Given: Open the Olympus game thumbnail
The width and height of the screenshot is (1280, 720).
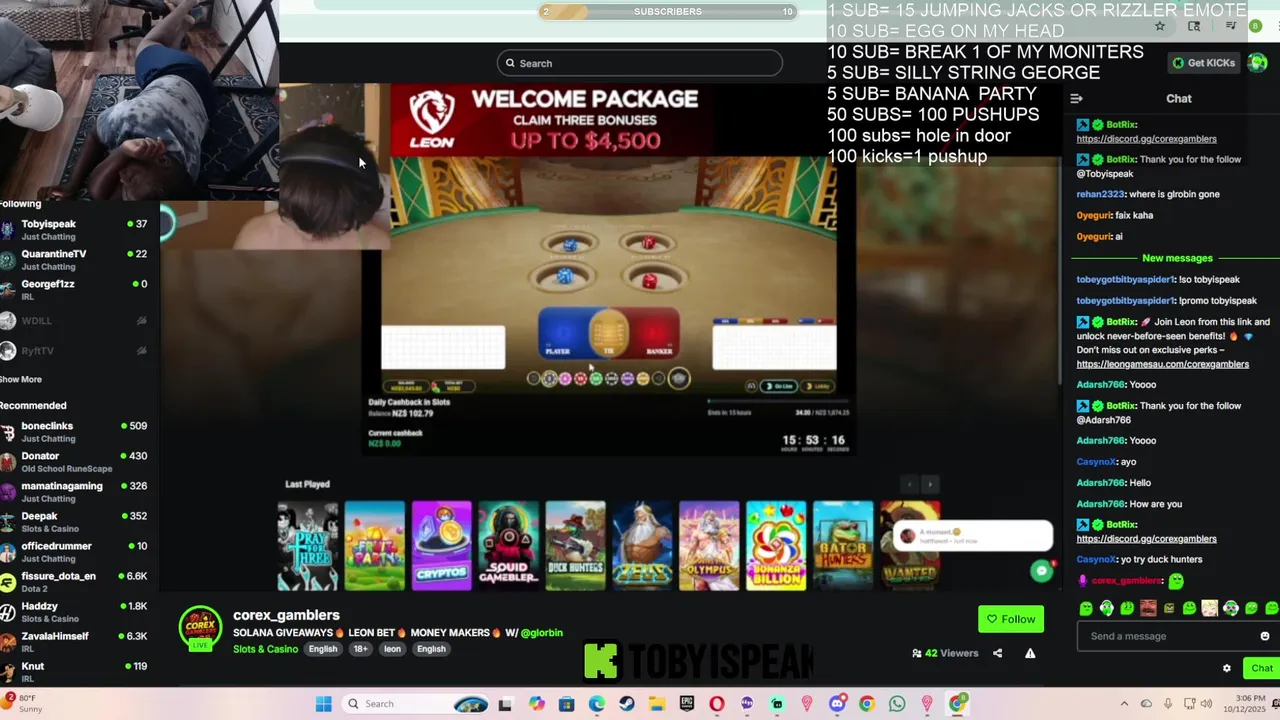Looking at the screenshot, I should [x=709, y=546].
